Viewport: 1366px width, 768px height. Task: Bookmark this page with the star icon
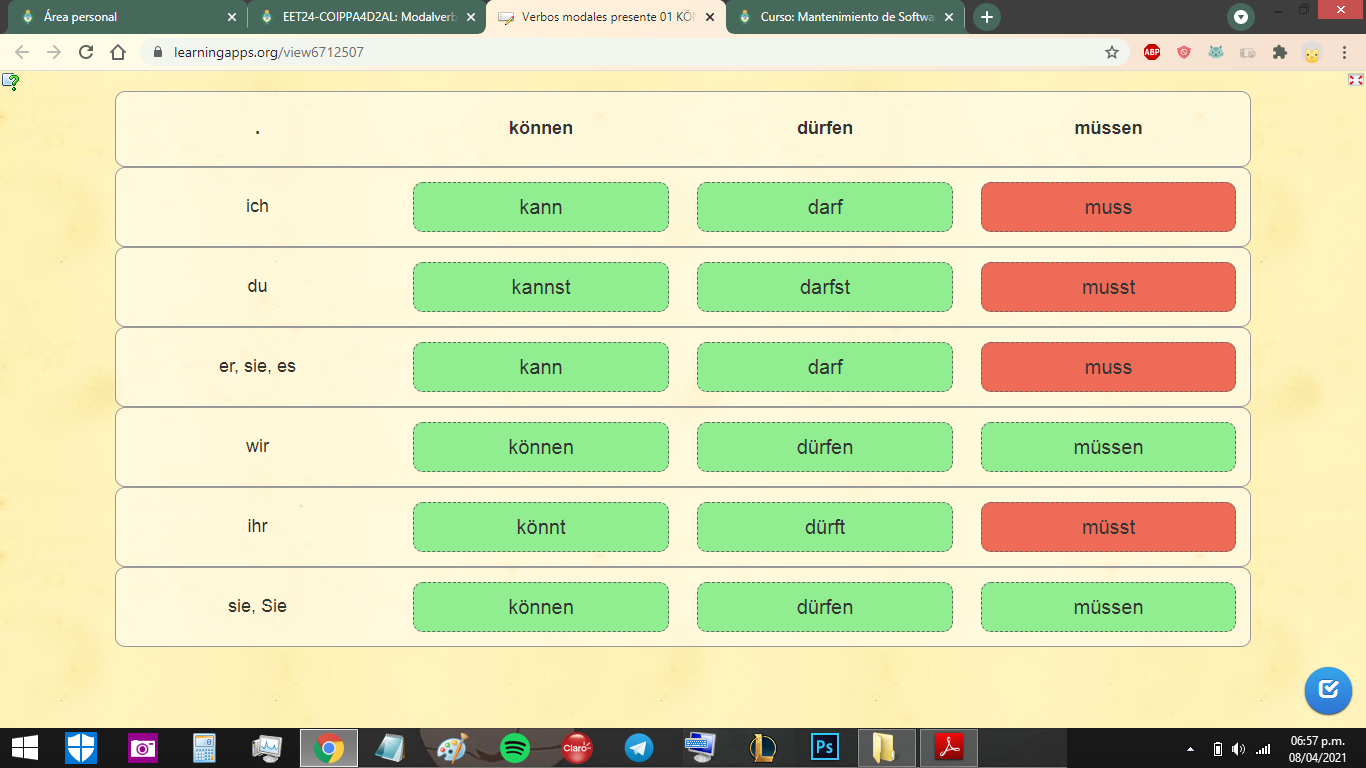[x=1112, y=52]
